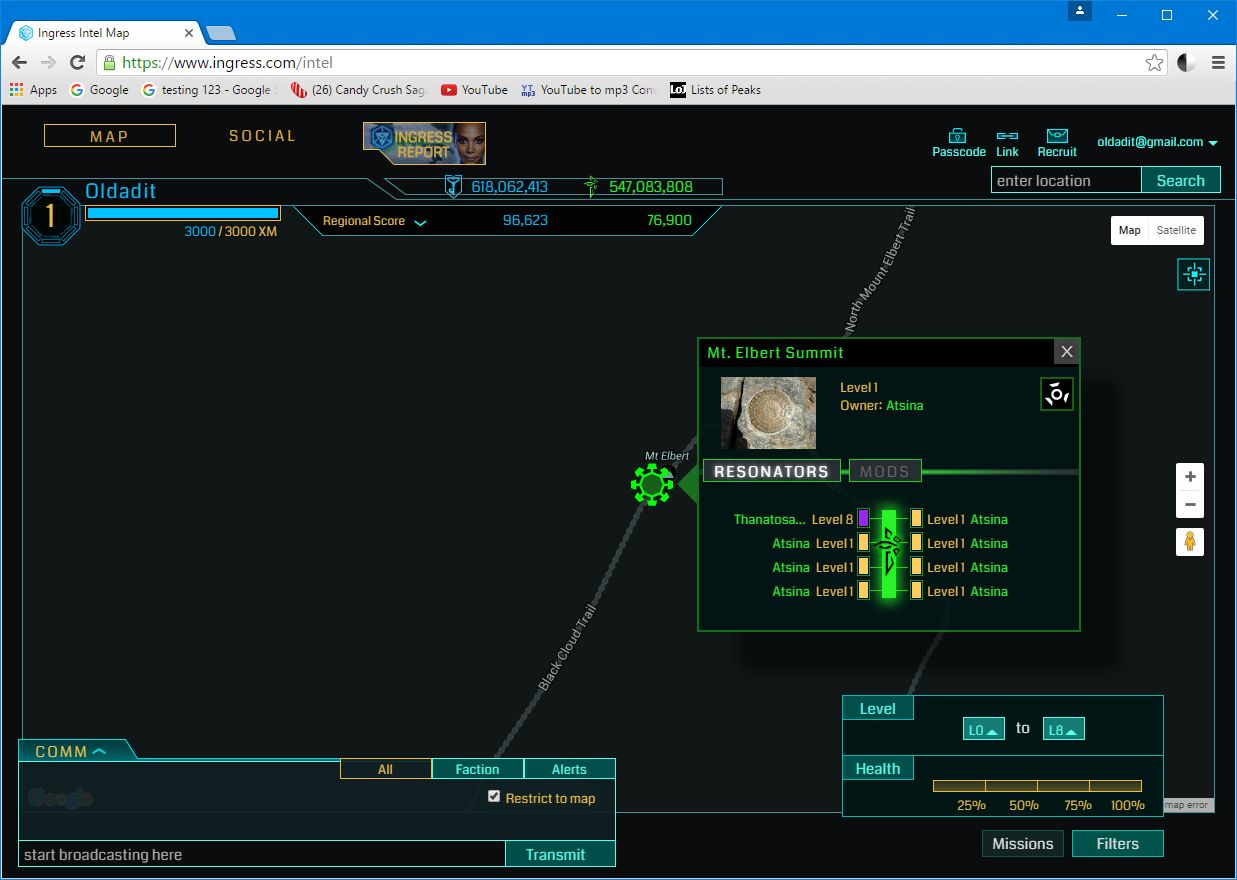Select the Faction comm filter

click(x=477, y=769)
